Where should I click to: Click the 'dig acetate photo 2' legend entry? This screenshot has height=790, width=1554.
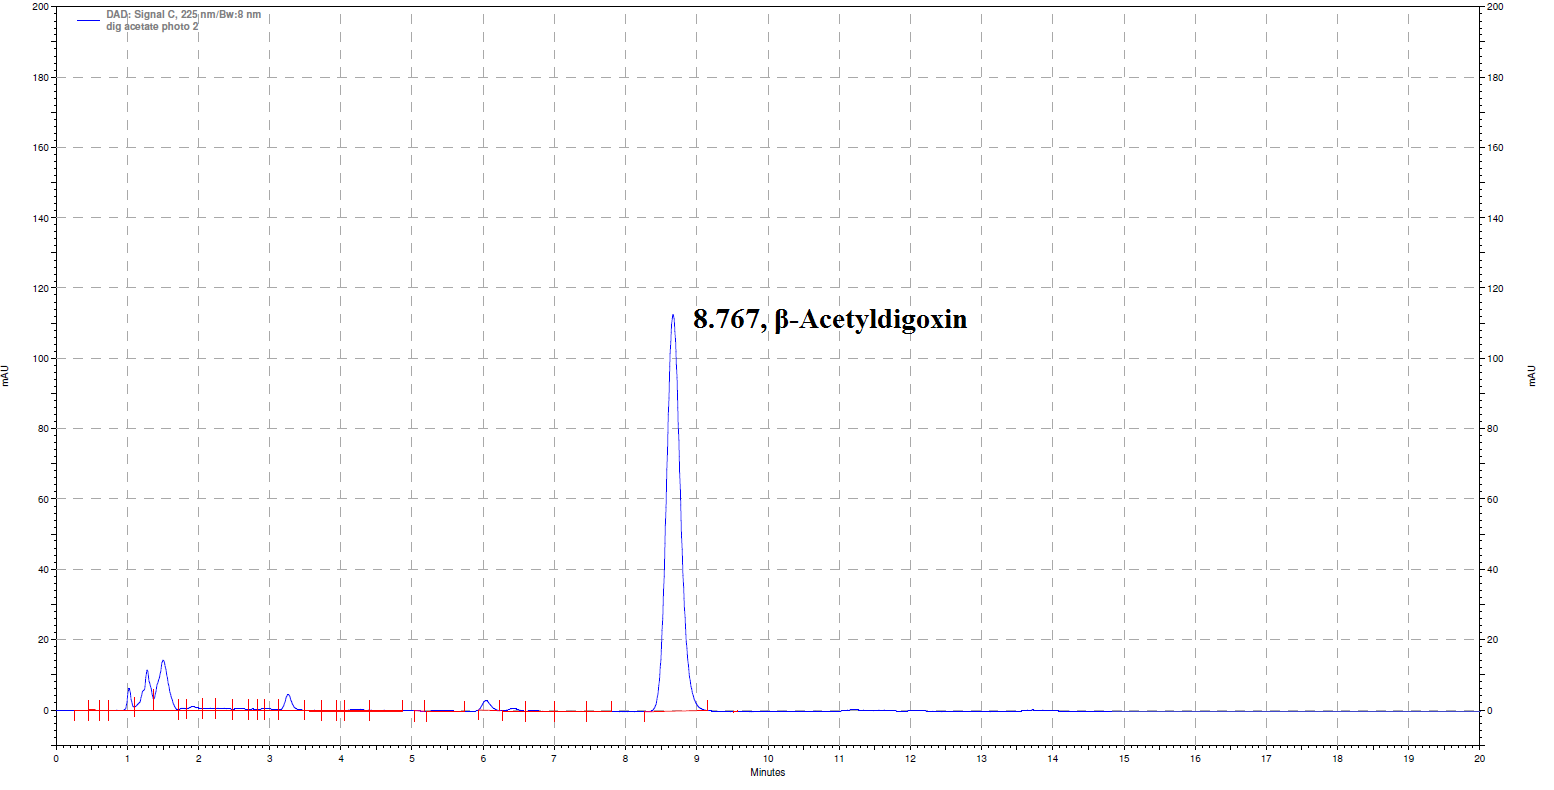click(x=152, y=27)
